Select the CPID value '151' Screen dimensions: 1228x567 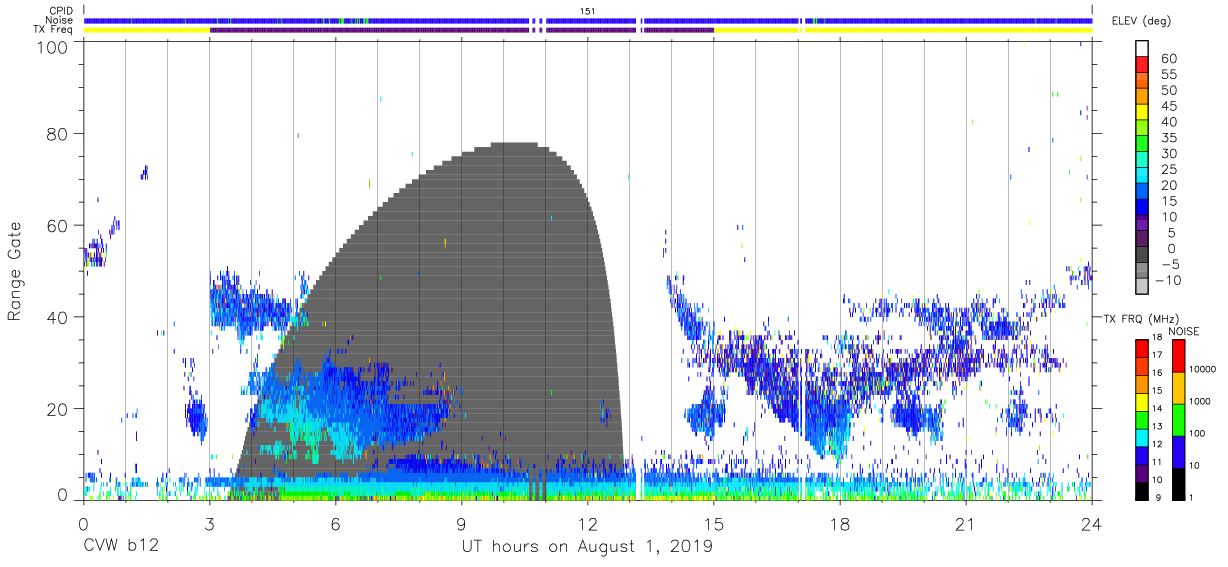pos(587,11)
